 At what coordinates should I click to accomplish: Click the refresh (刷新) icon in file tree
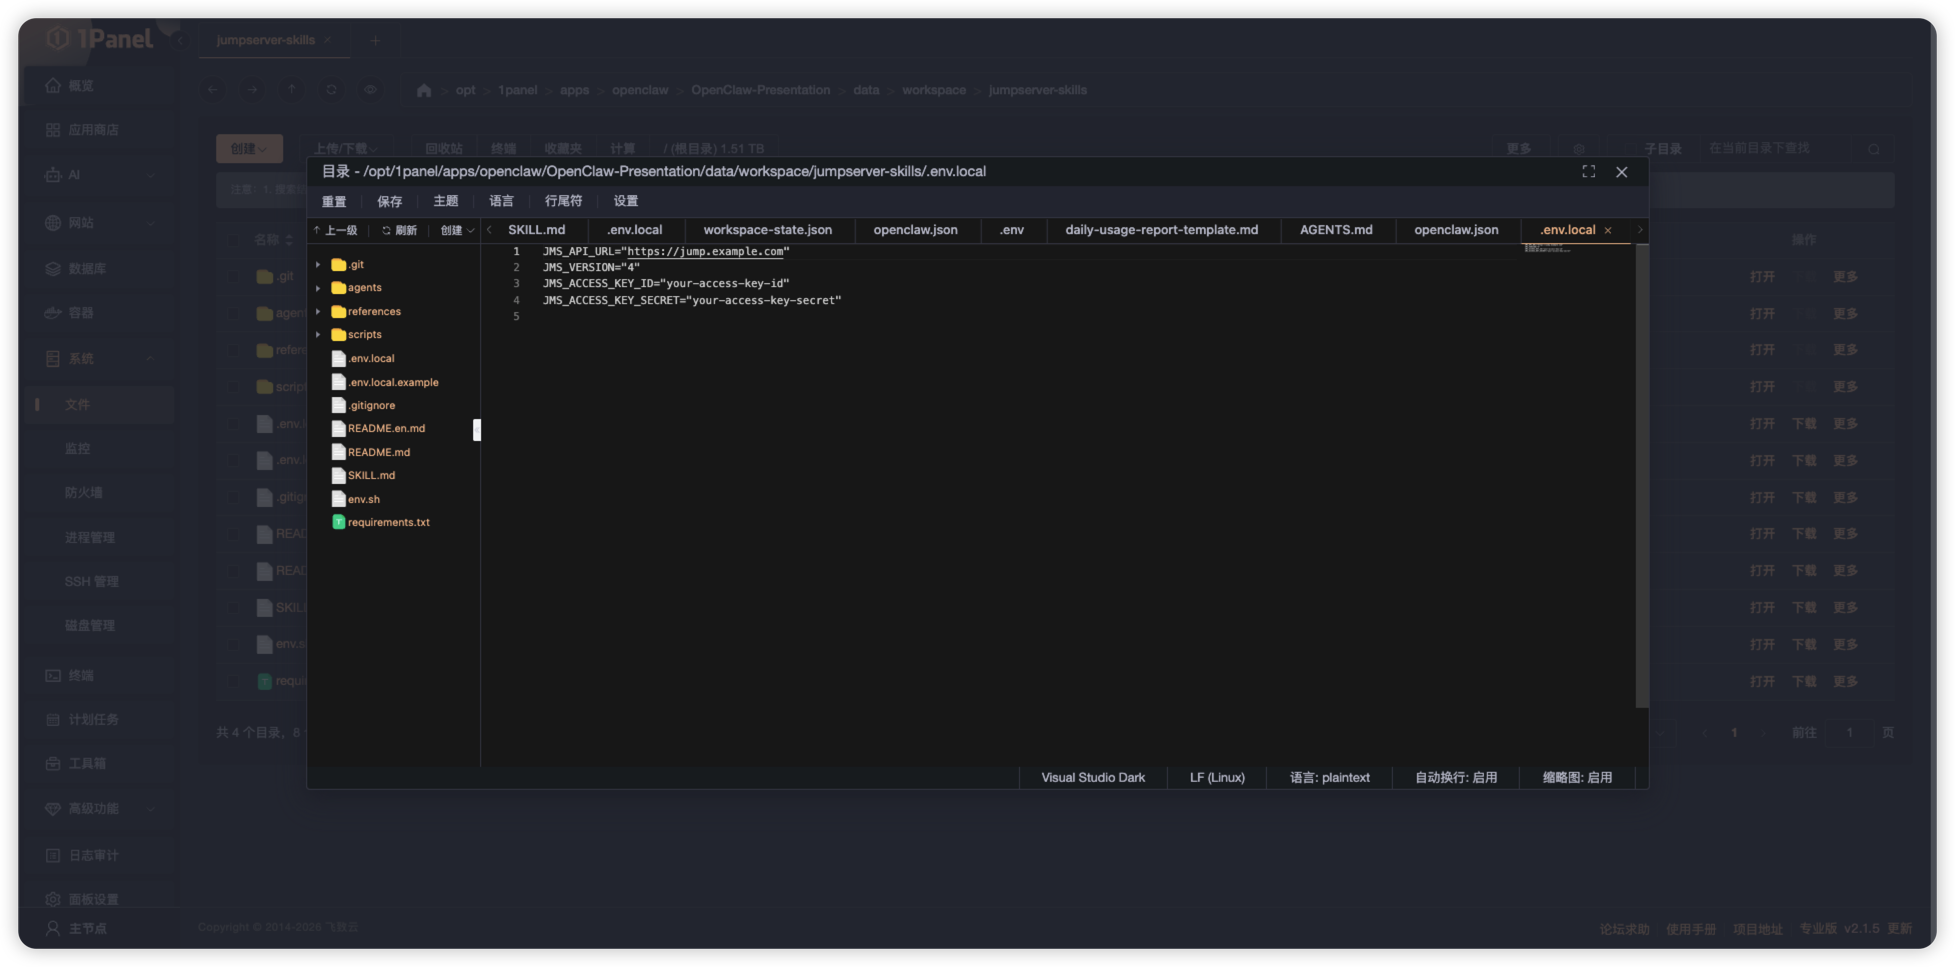click(386, 231)
